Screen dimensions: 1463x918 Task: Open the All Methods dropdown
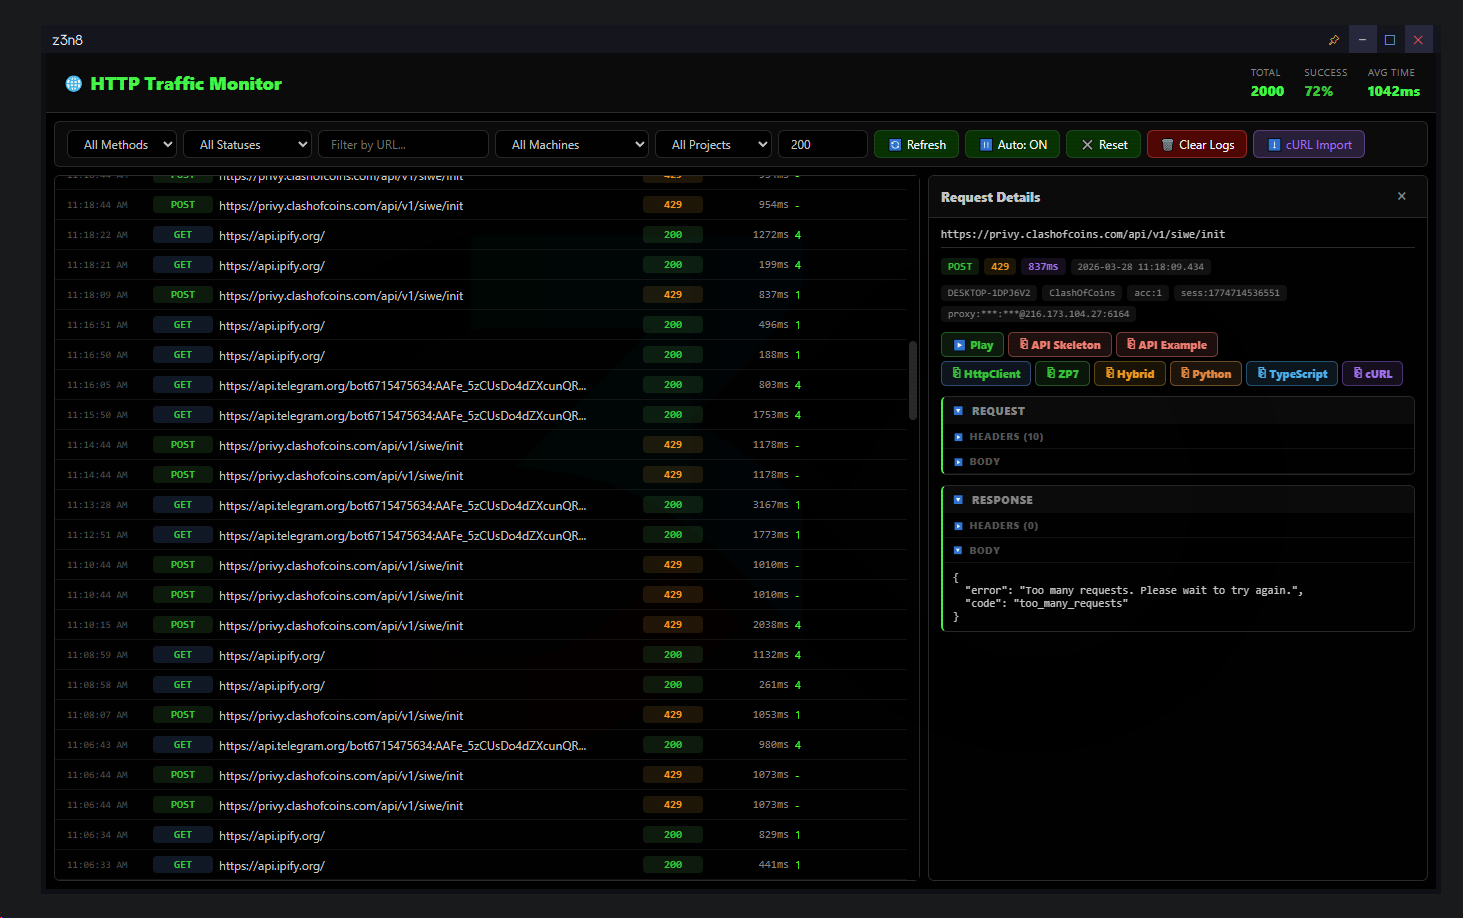tap(122, 145)
